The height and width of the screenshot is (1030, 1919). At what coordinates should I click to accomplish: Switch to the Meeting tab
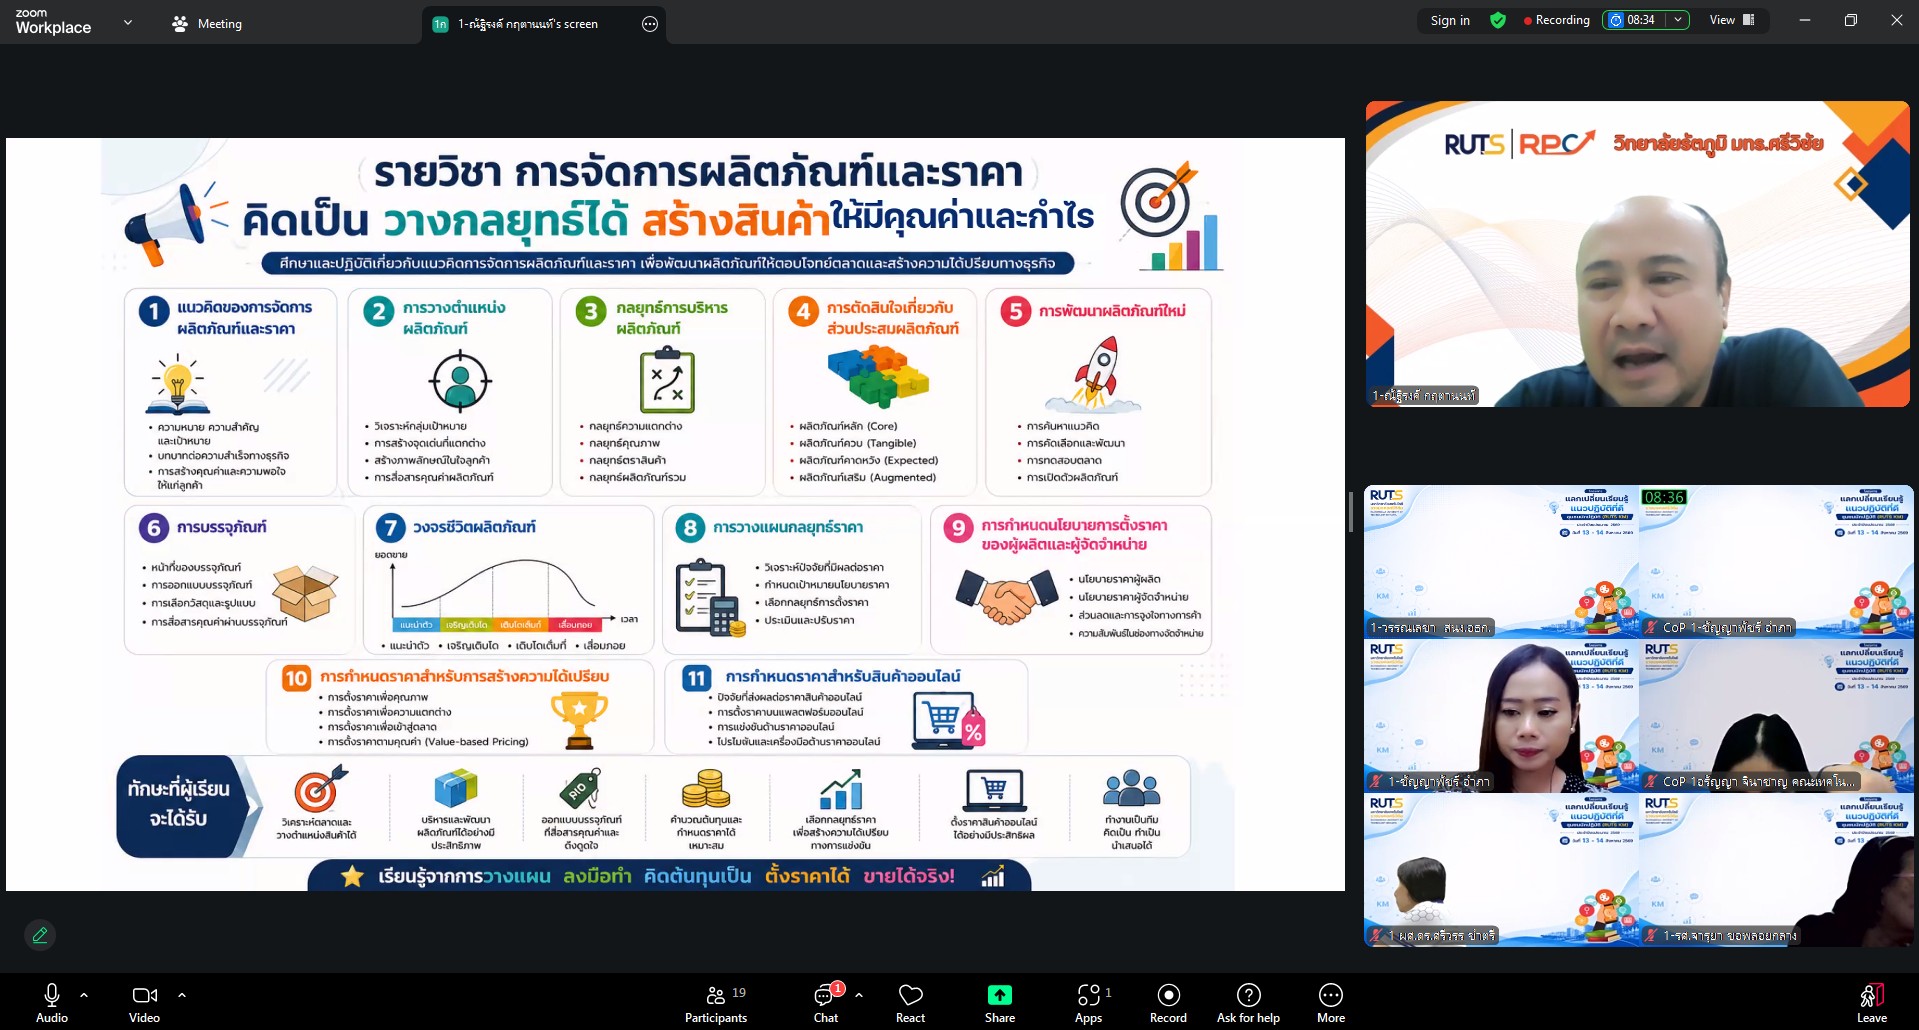tap(207, 24)
